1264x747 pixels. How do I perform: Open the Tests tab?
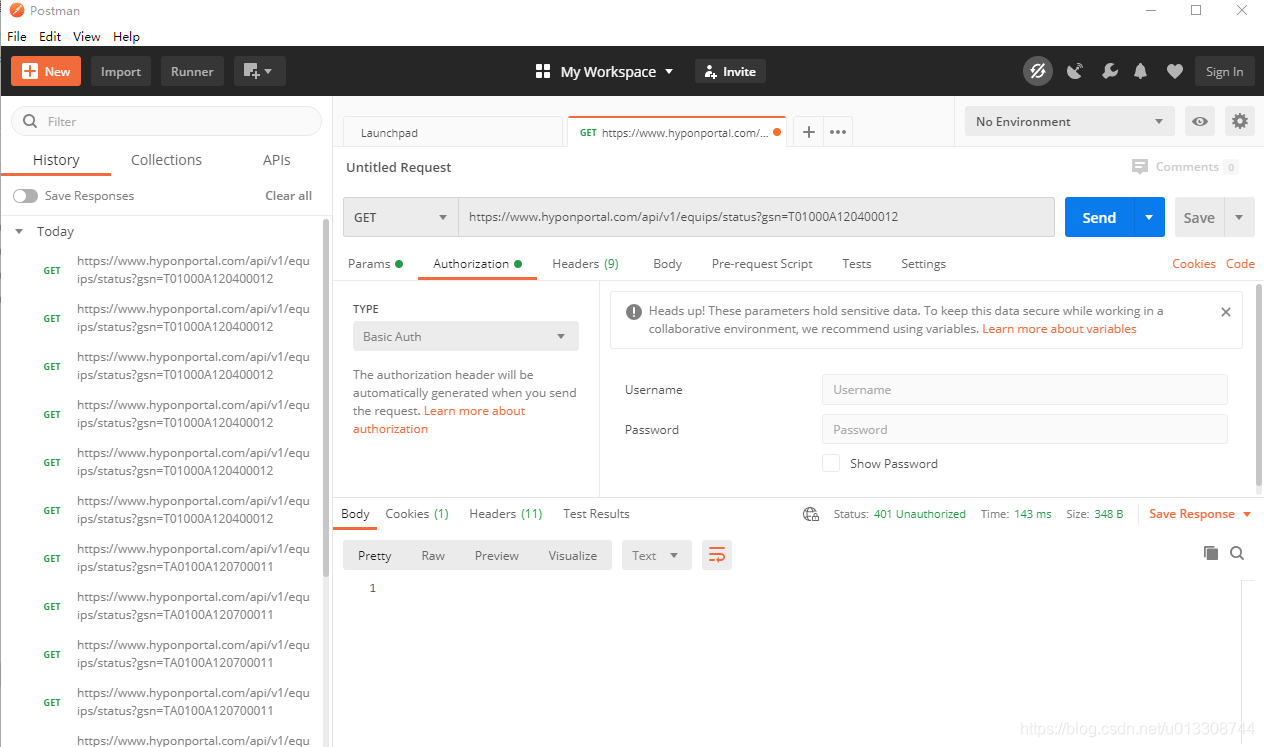[x=857, y=264]
